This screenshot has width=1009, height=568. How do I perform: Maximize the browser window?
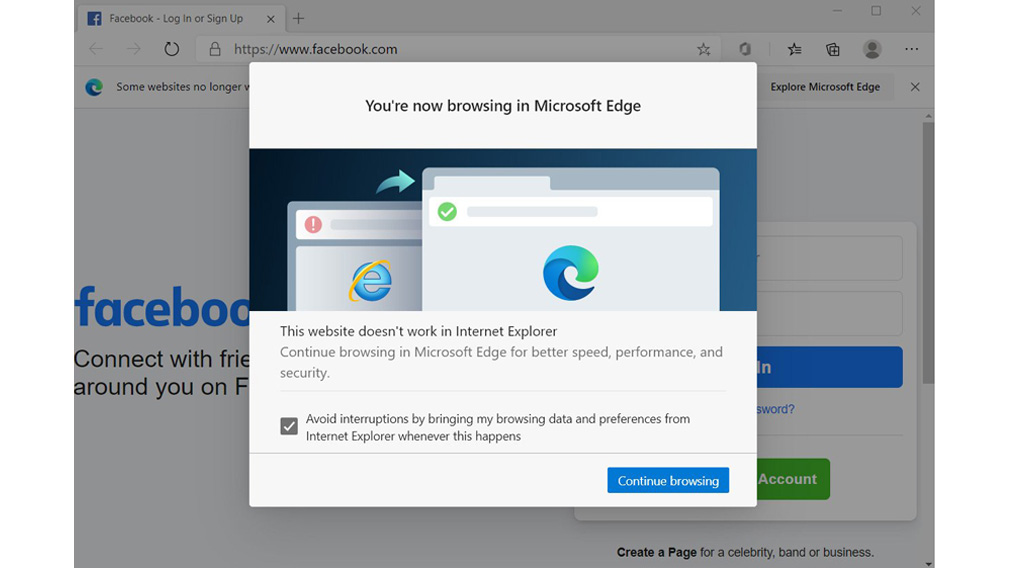click(x=876, y=11)
